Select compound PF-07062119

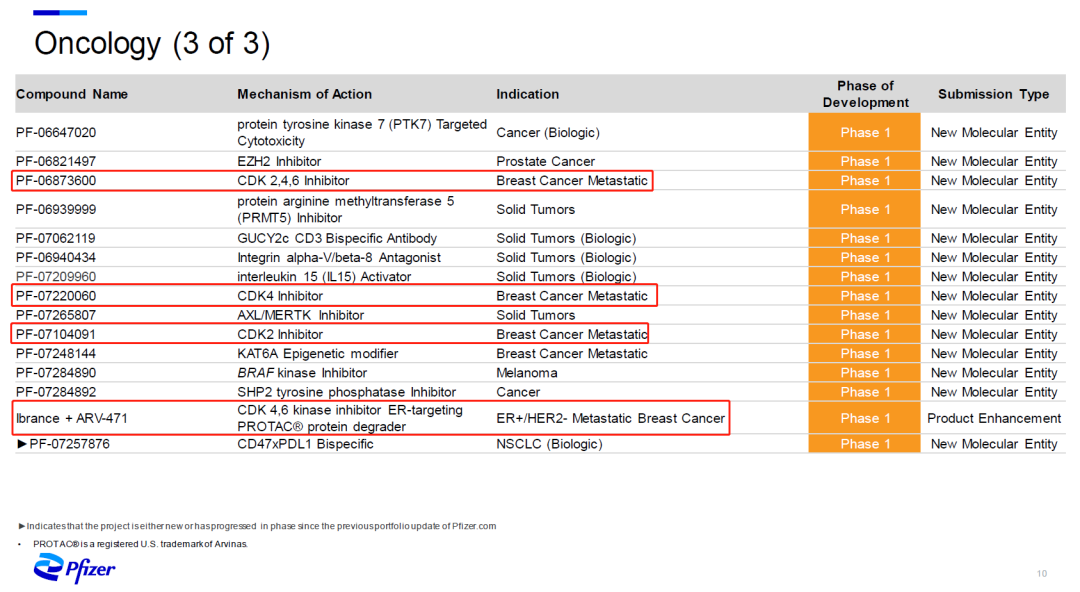[56, 238]
